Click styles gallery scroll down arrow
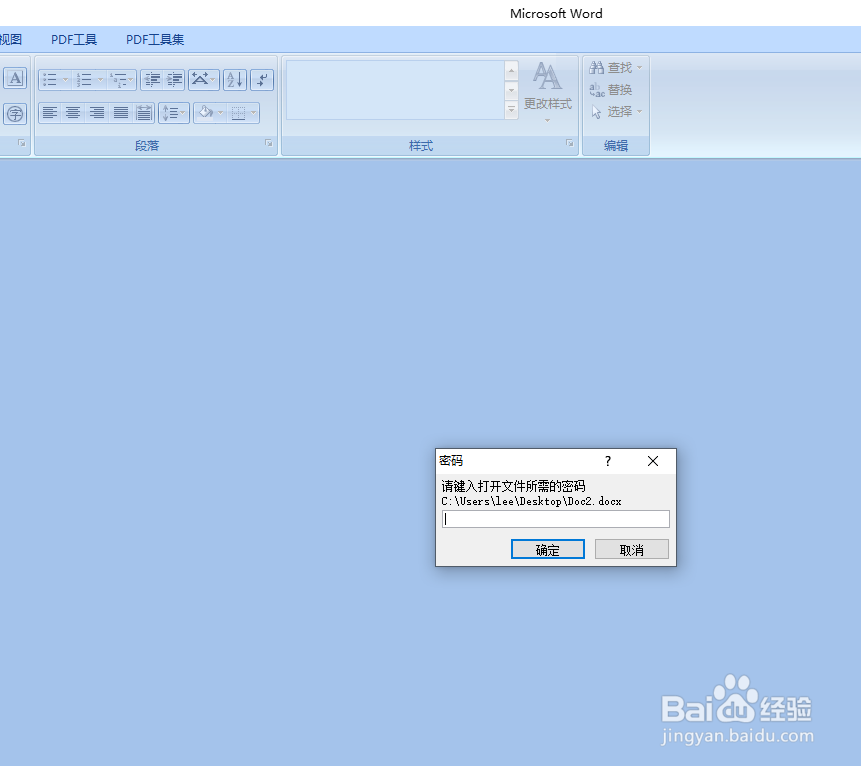861x766 pixels. (511, 90)
